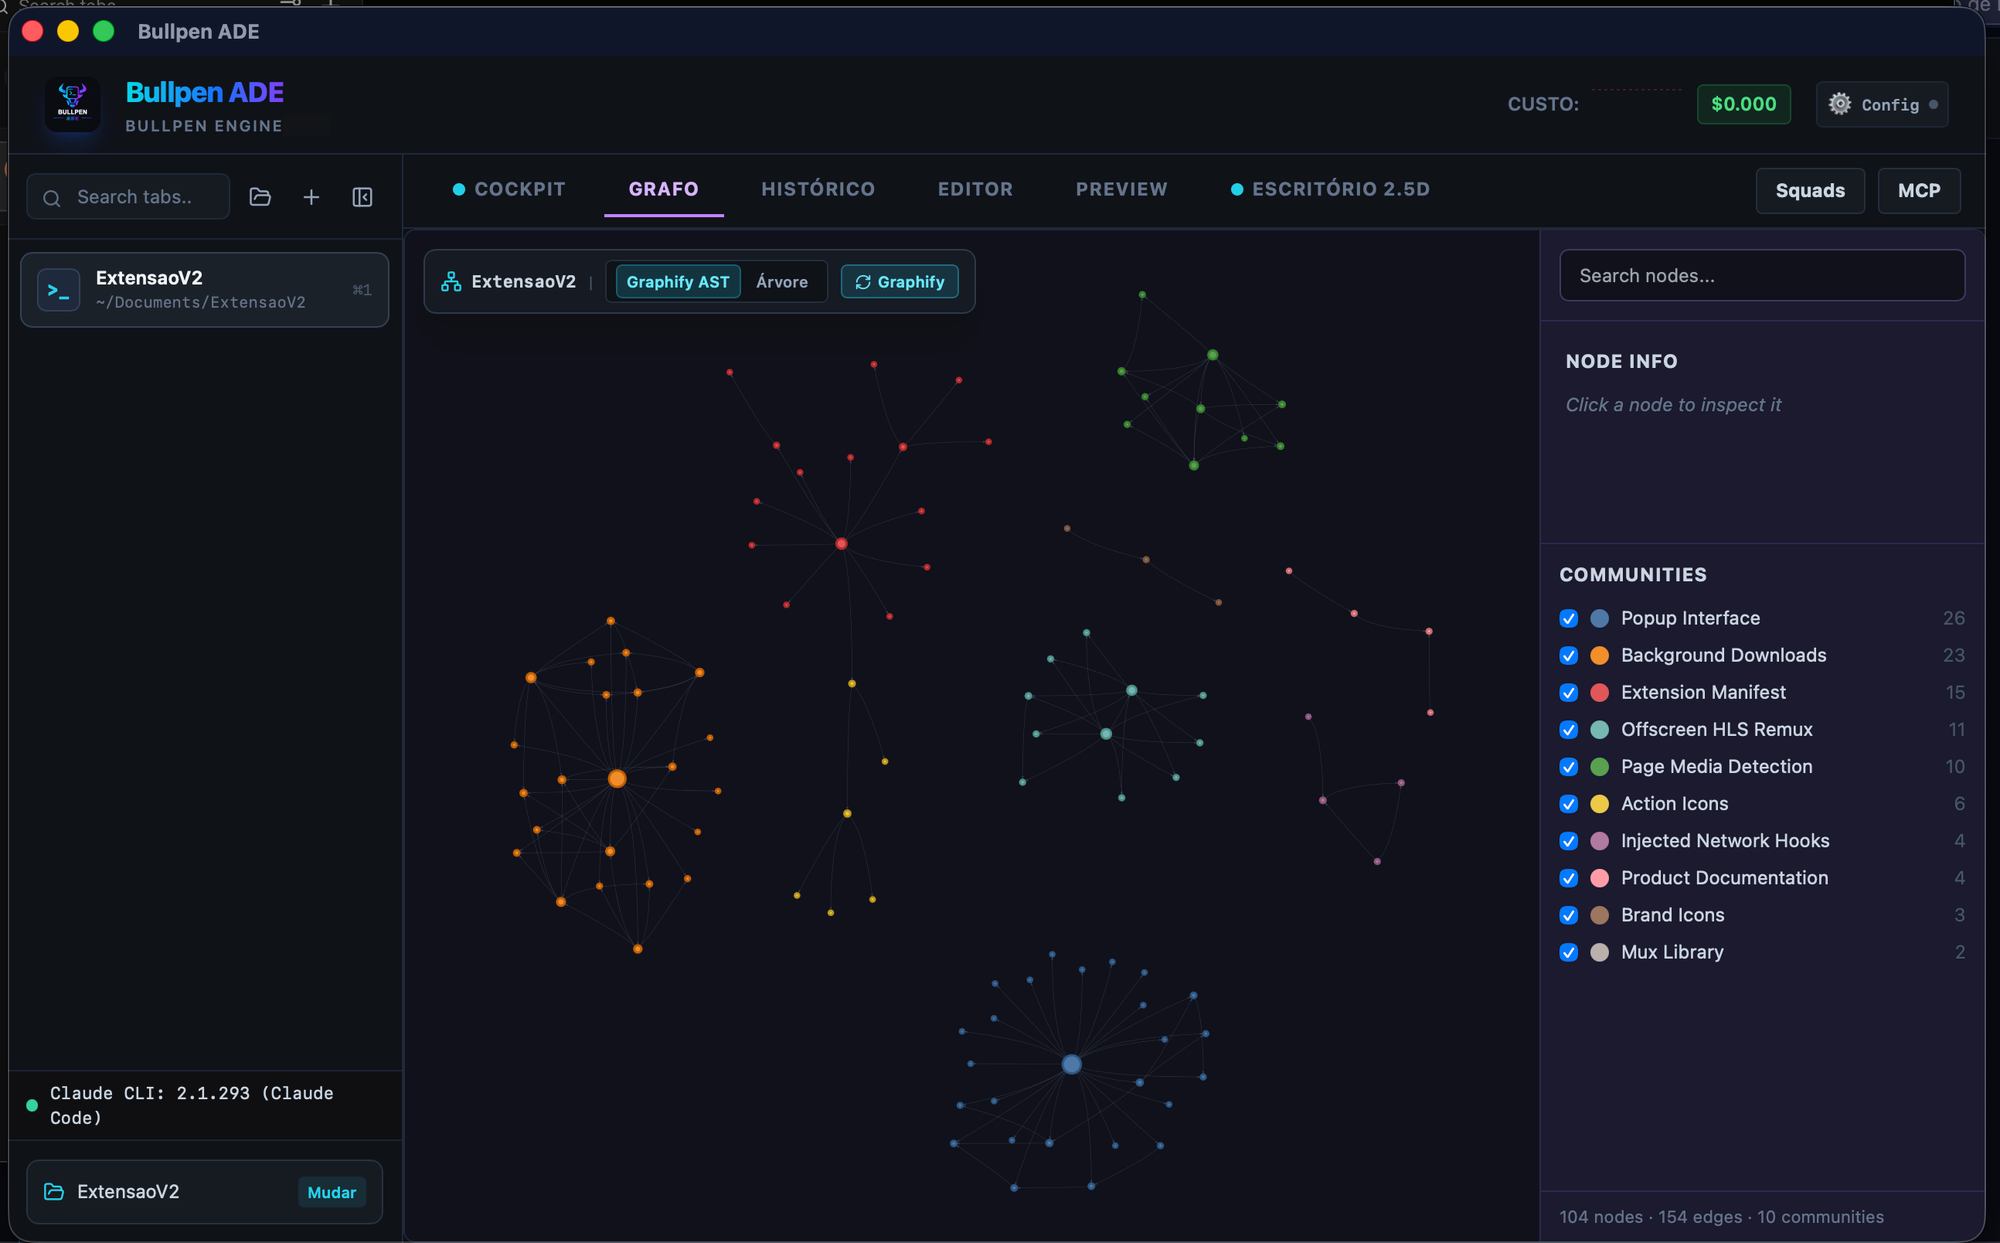The height and width of the screenshot is (1243, 2000).
Task: Select the Graphify AST view mode
Action: pos(678,281)
